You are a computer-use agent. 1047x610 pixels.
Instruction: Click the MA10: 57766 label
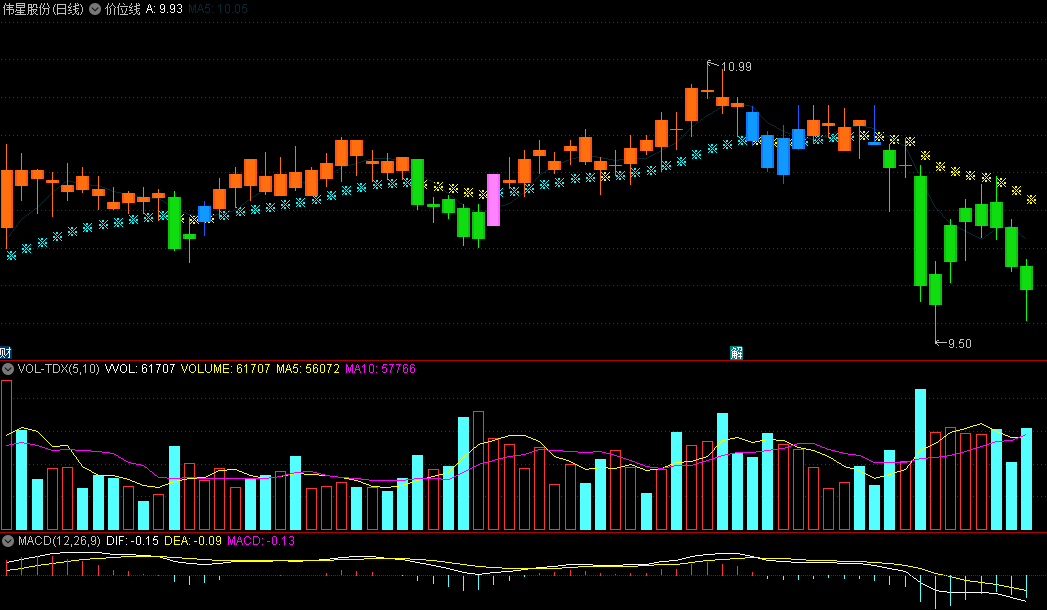click(380, 368)
